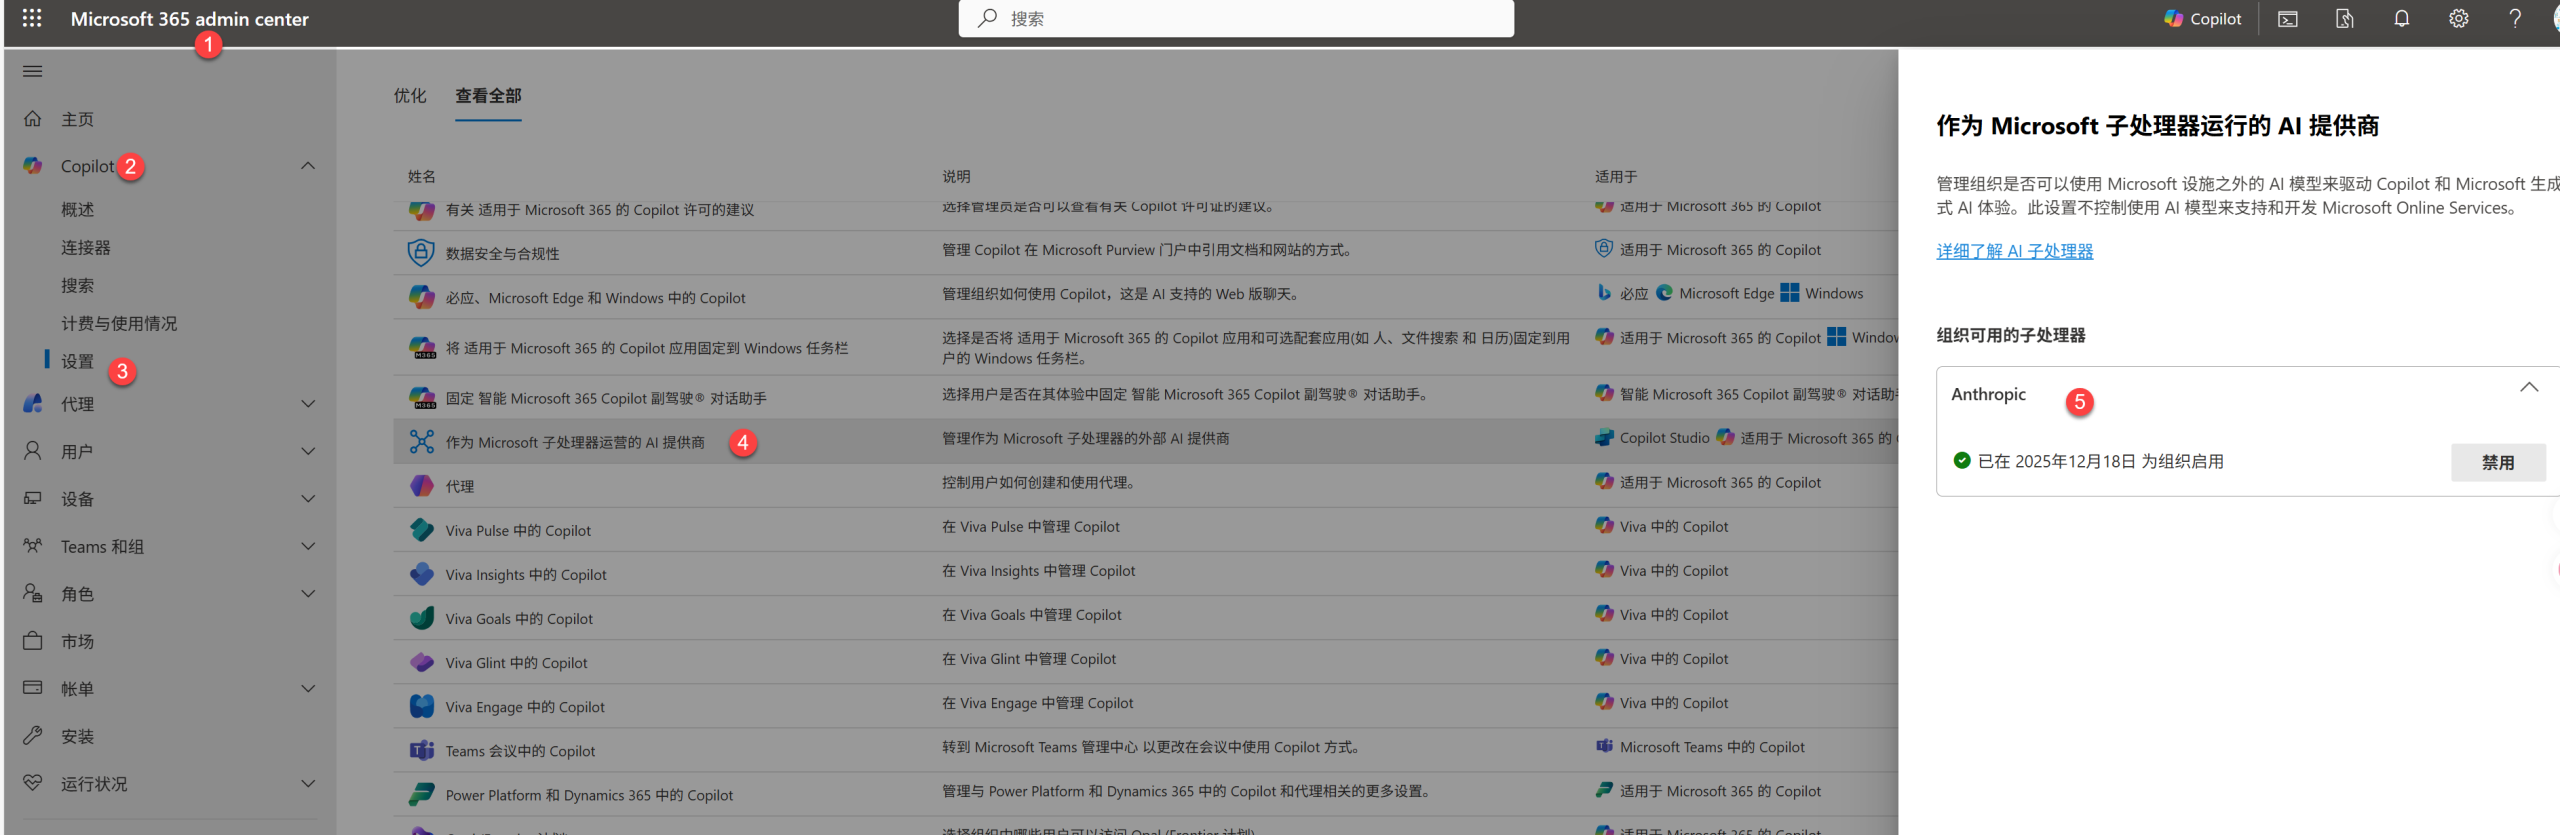This screenshot has height=835, width=2560.
Task: Open the settings gear icon
Action: (2458, 19)
